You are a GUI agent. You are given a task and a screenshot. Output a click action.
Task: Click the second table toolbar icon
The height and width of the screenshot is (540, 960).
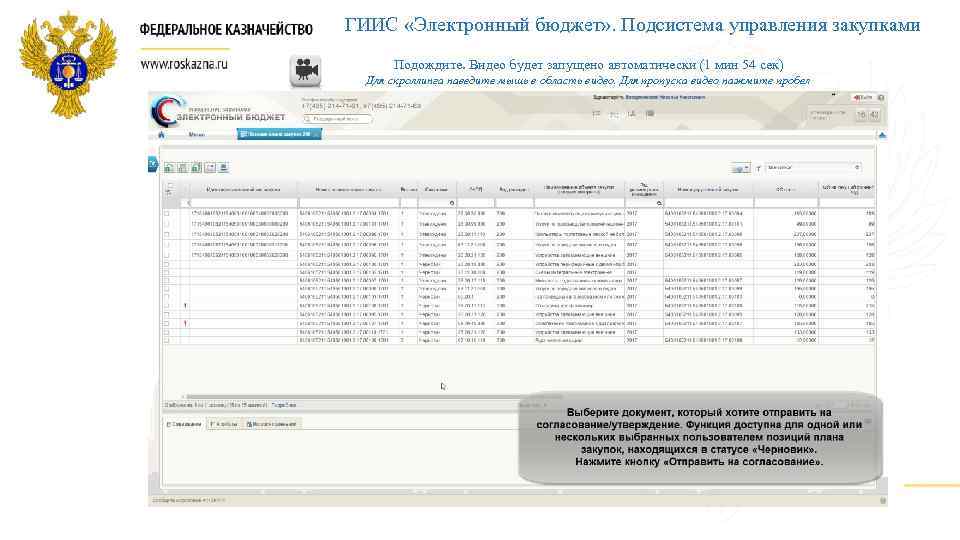point(182,168)
